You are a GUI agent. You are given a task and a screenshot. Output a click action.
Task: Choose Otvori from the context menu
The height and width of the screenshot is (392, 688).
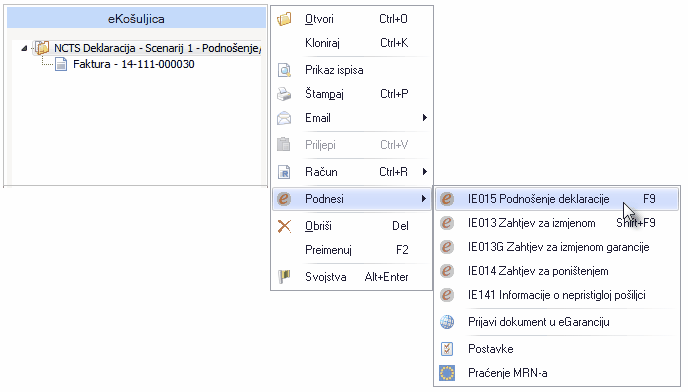click(x=352, y=19)
